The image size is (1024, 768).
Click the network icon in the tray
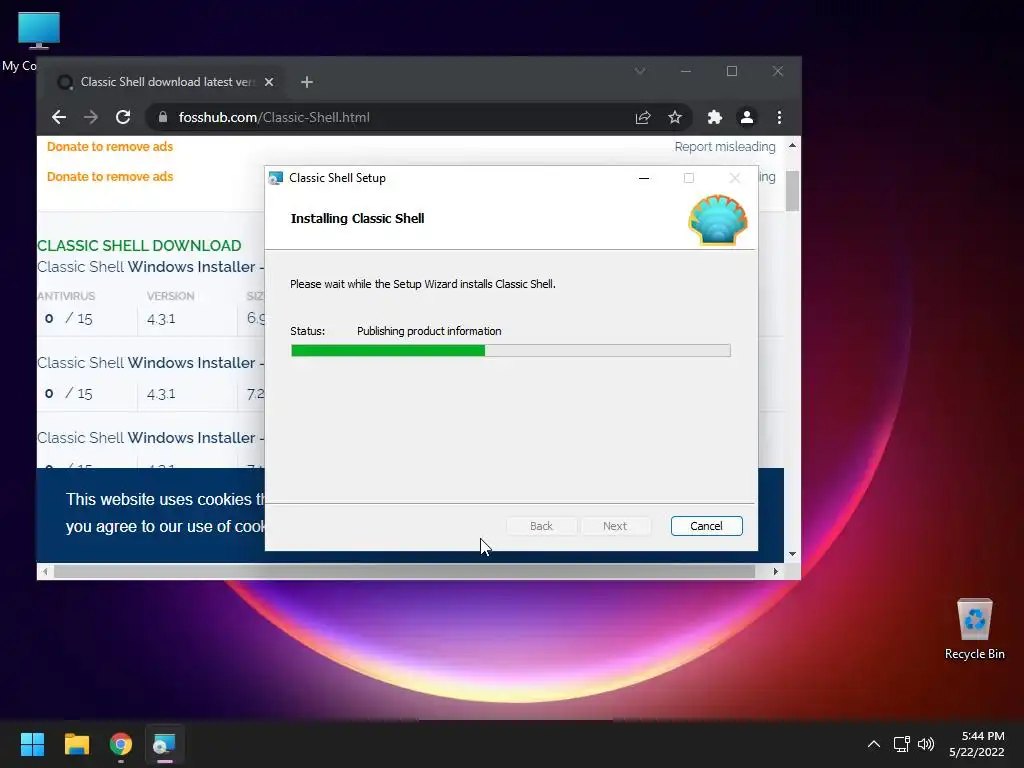click(902, 744)
